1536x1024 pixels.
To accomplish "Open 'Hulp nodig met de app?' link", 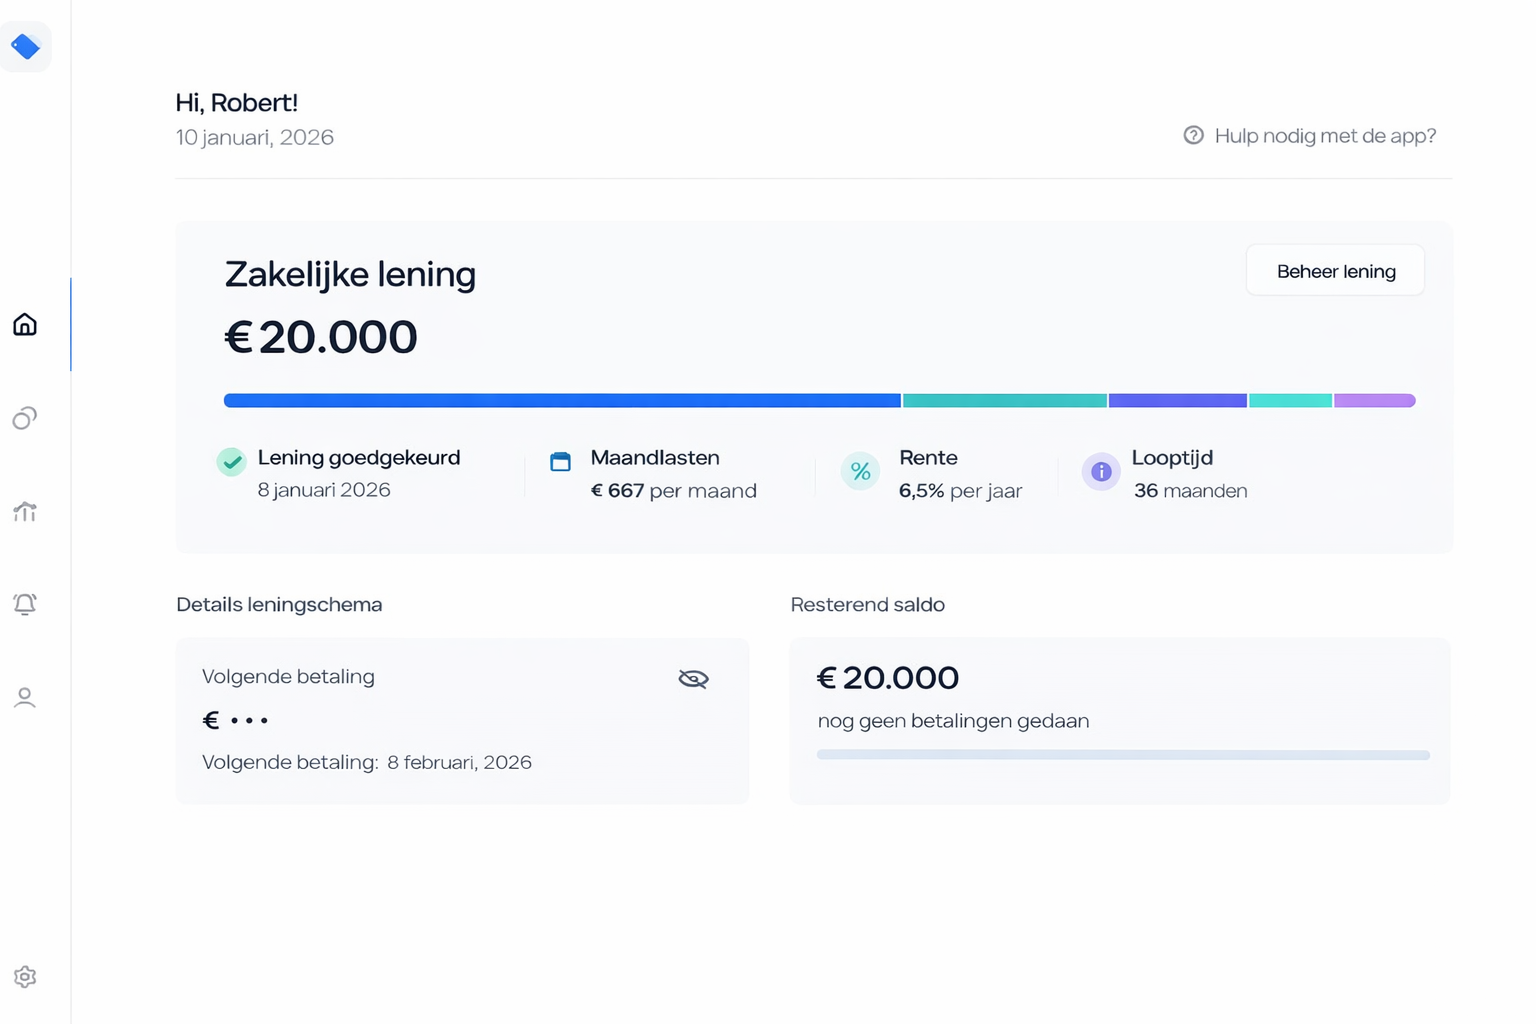I will 1324,136.
